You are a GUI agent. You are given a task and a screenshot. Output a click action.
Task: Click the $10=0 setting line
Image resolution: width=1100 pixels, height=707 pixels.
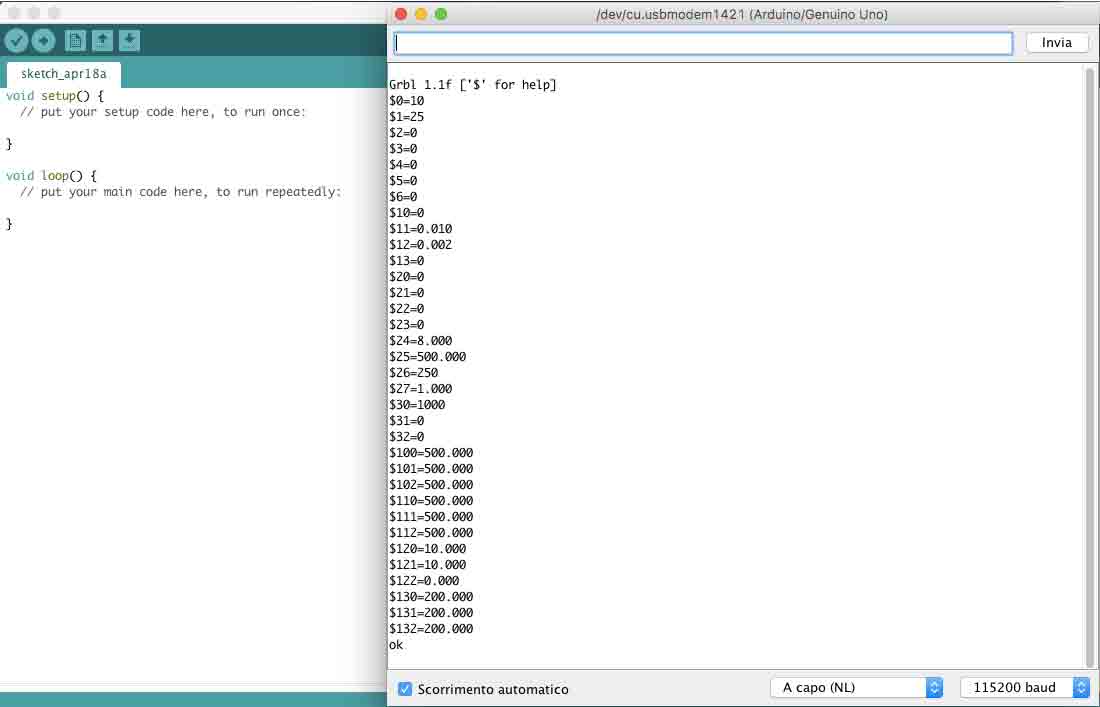(407, 213)
